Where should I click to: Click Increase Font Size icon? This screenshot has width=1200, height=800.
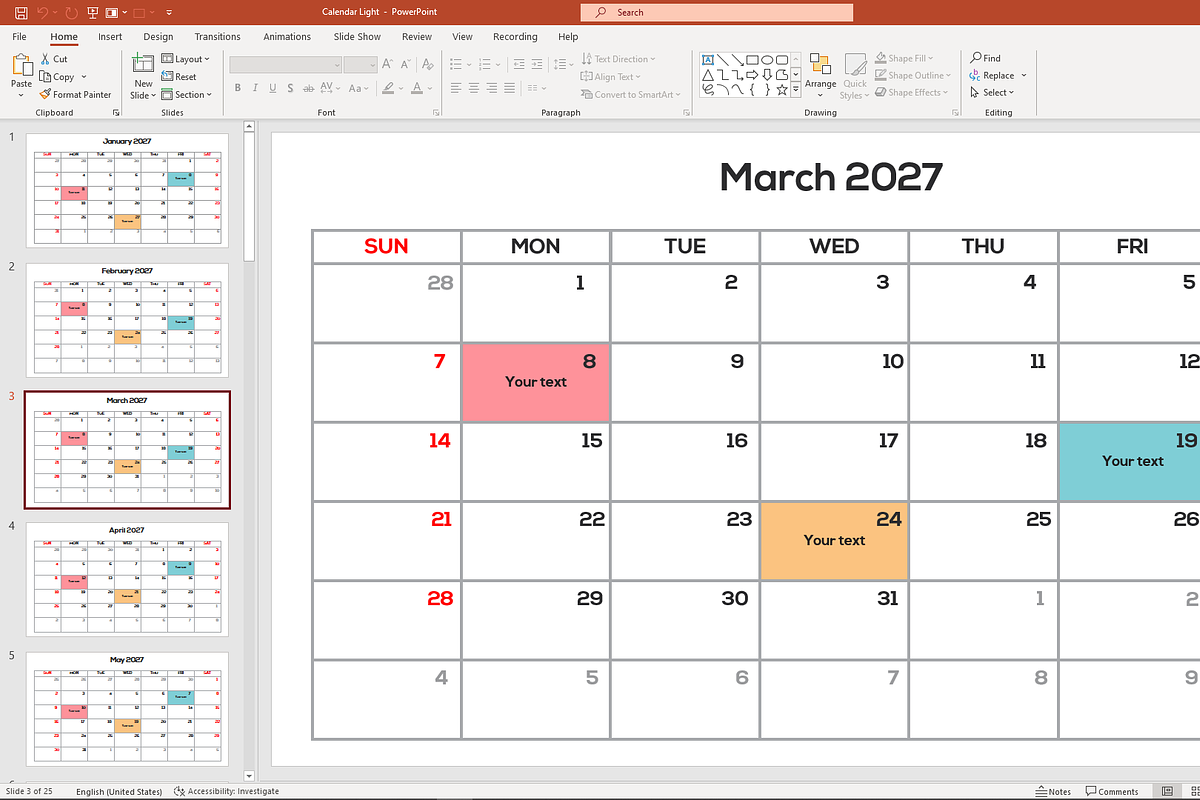[387, 63]
